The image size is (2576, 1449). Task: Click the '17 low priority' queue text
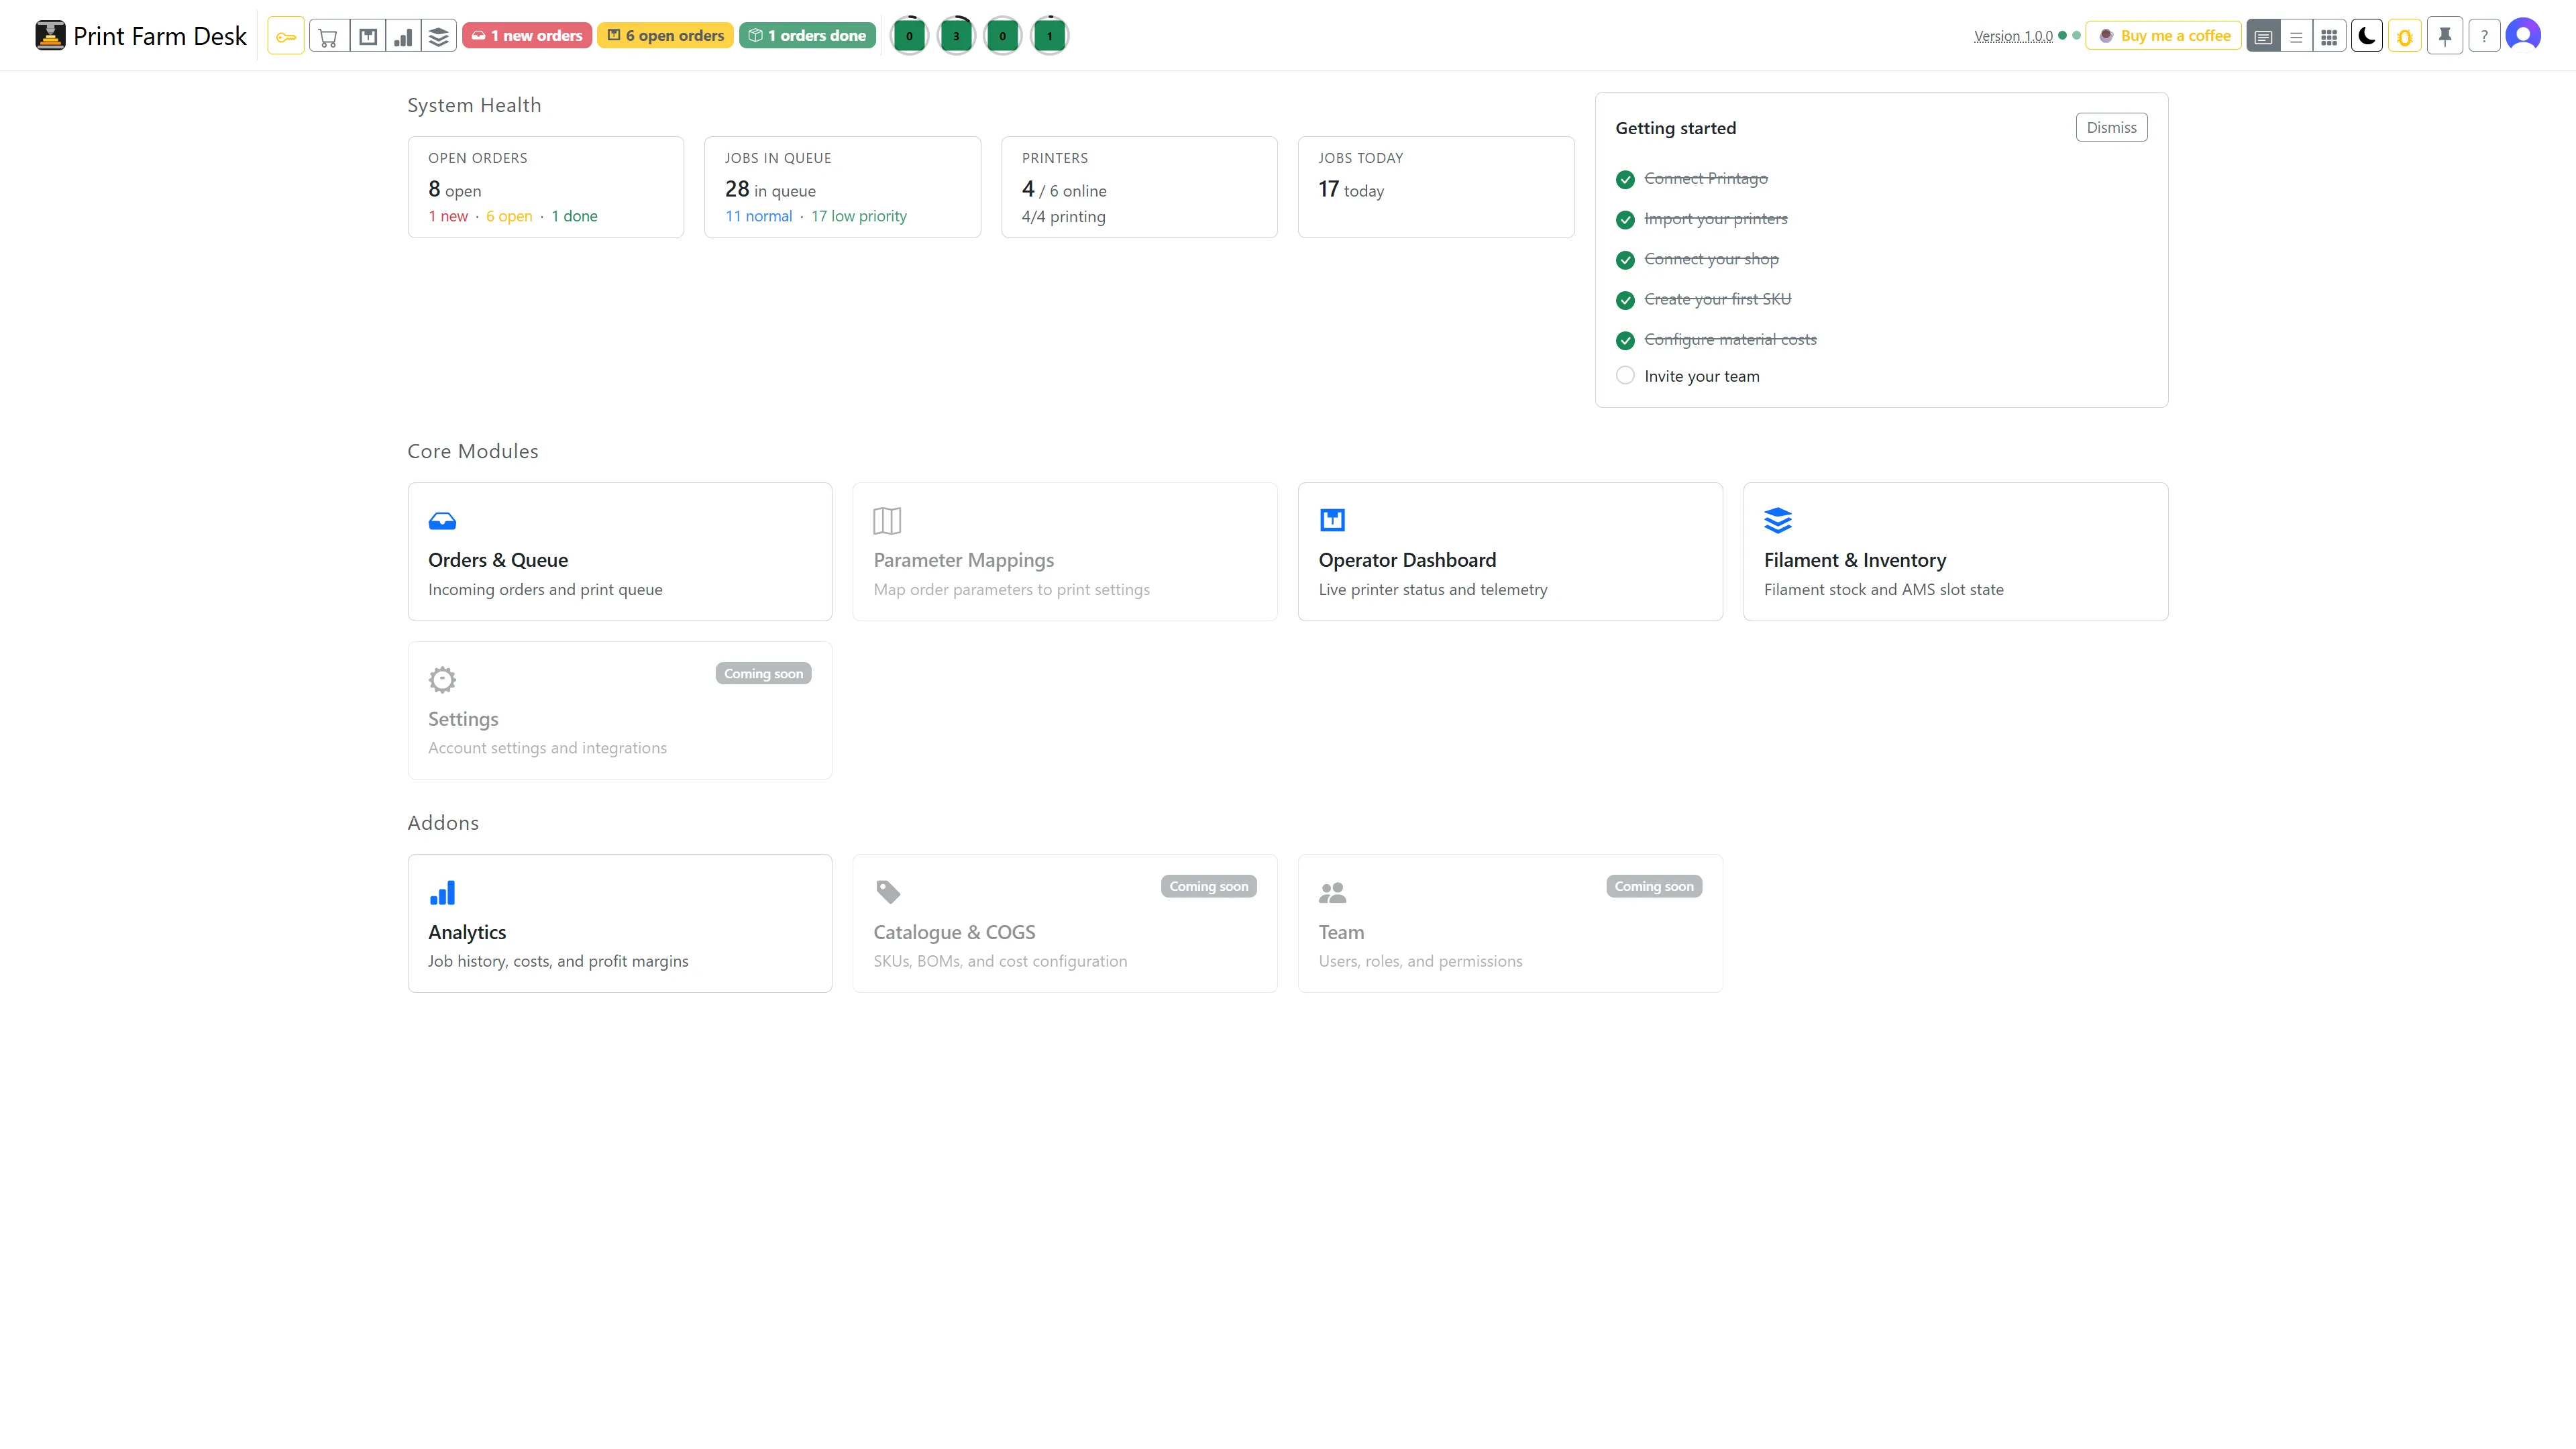(859, 216)
